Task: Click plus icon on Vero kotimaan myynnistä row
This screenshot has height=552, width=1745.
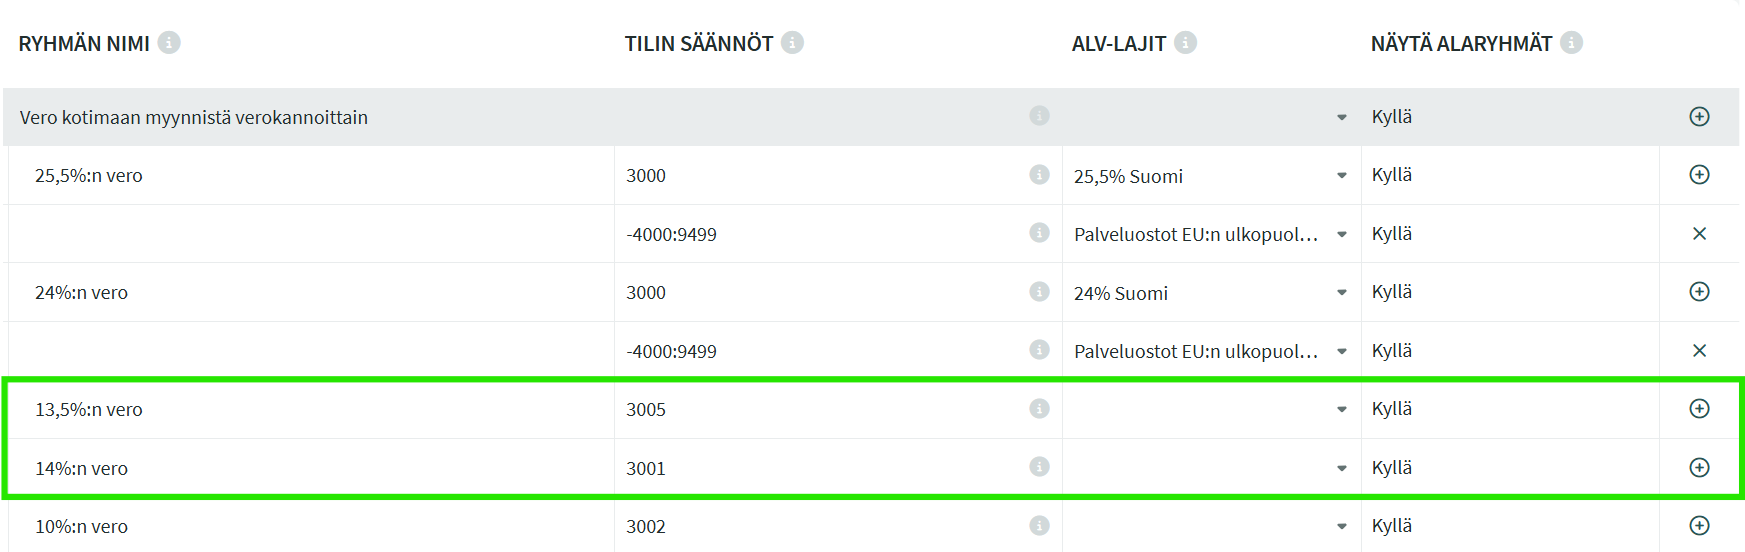Action: click(x=1699, y=117)
